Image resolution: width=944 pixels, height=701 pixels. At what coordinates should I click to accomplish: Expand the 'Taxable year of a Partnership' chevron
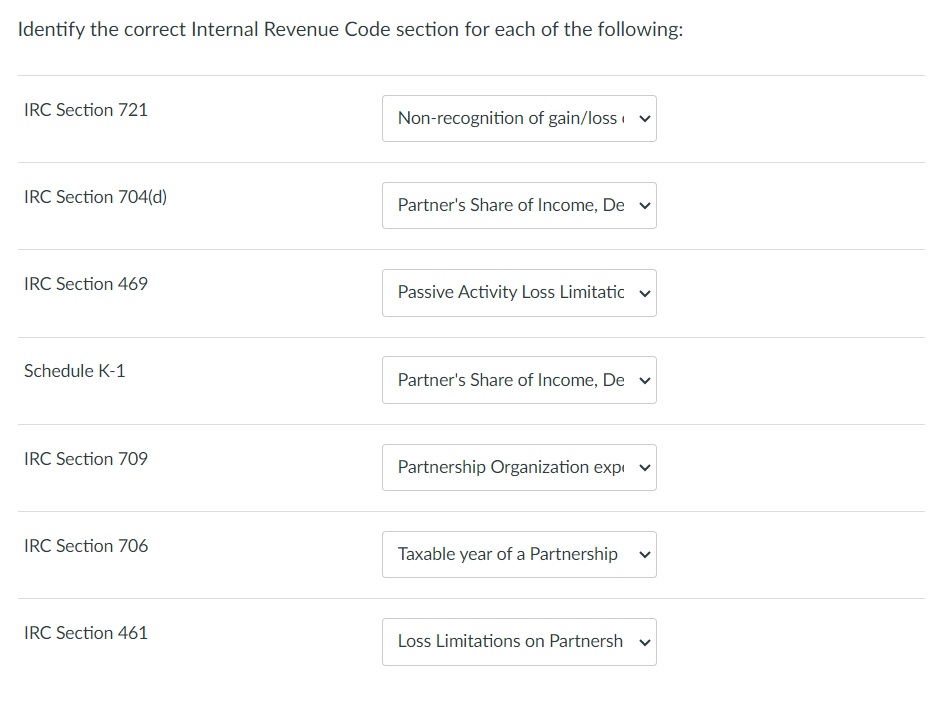644,554
